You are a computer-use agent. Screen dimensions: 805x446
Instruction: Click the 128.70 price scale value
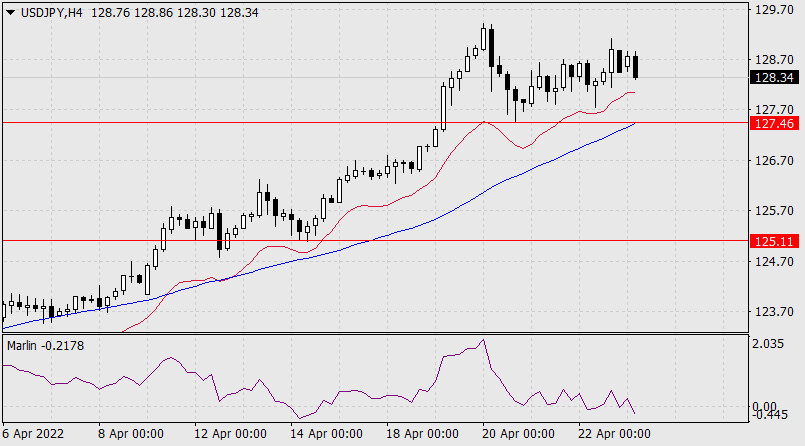click(774, 60)
